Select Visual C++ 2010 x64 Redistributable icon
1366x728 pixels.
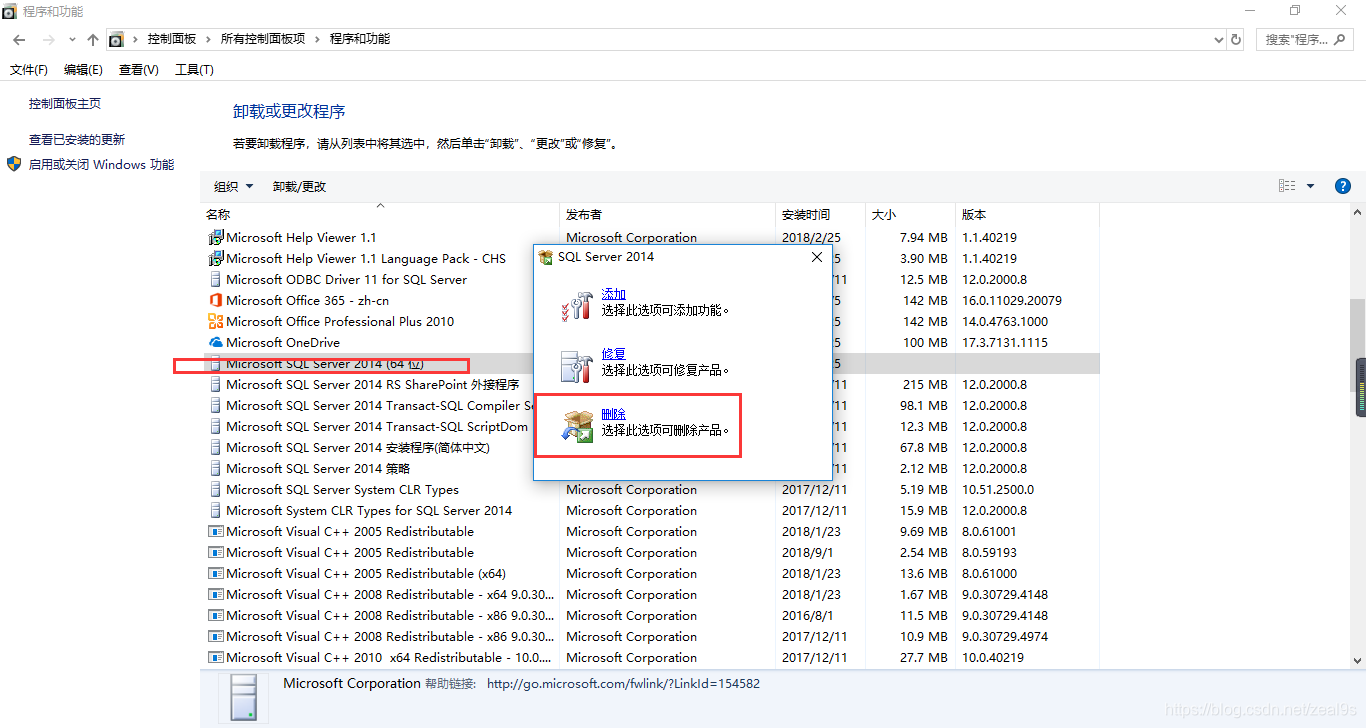click(215, 658)
